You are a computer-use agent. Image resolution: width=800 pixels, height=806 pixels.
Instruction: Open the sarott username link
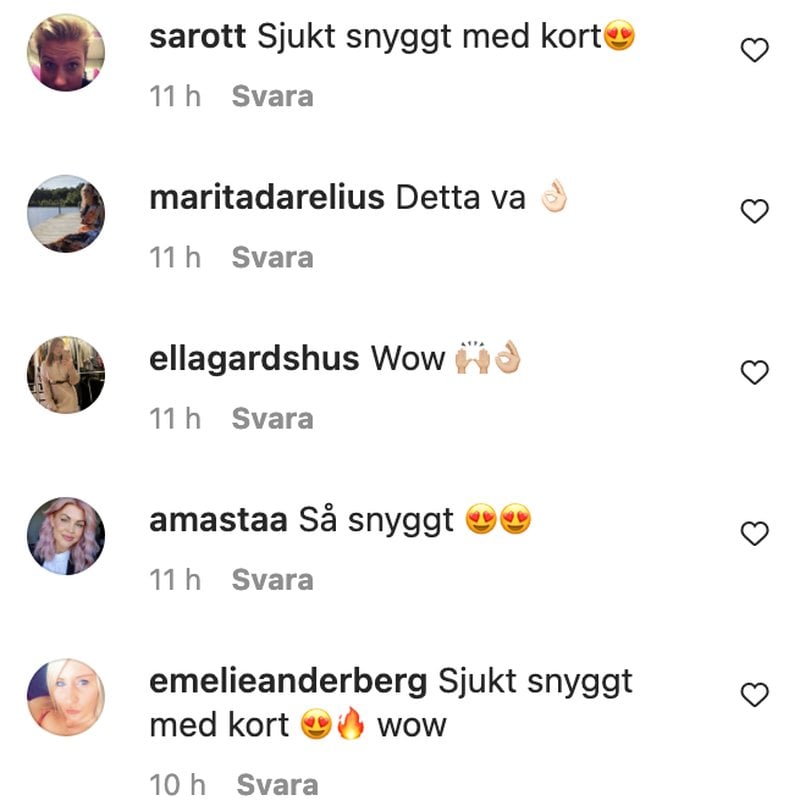point(197,37)
